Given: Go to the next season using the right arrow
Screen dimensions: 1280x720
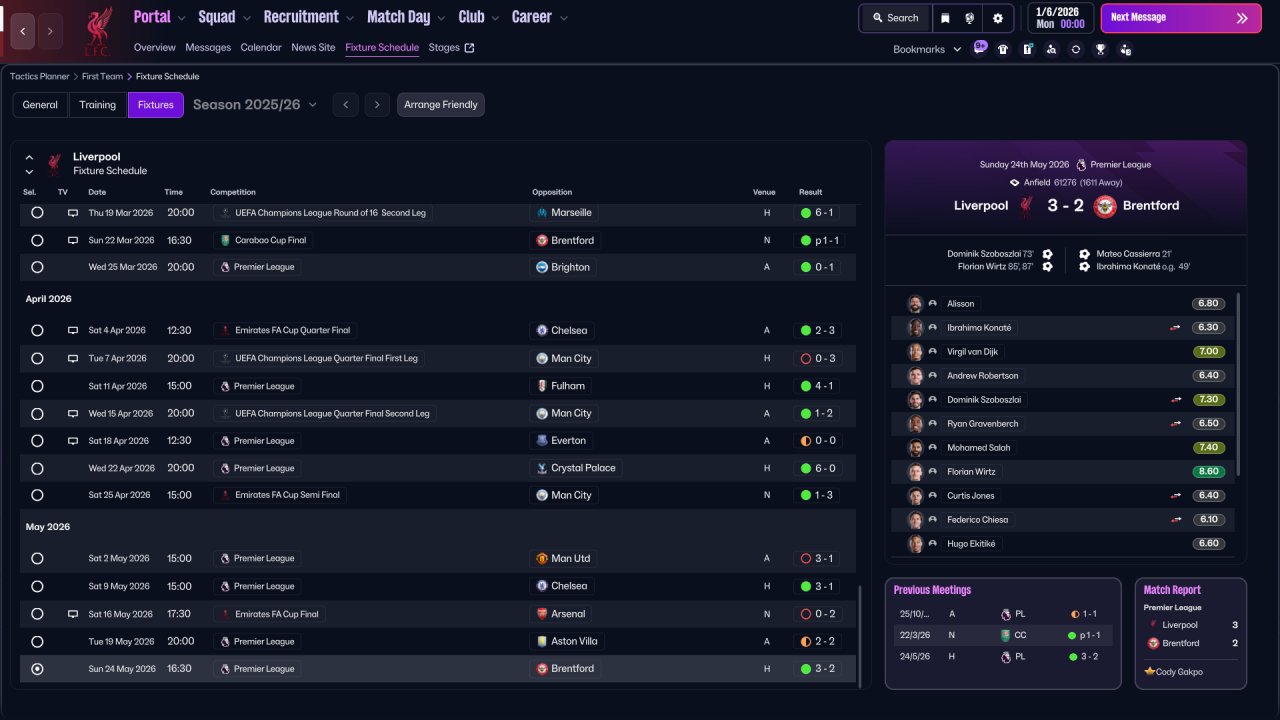Looking at the screenshot, I should click(376, 105).
